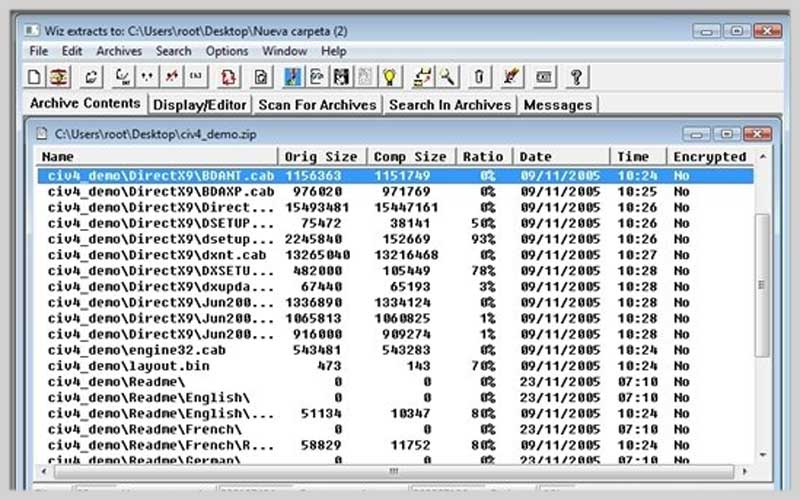The width and height of the screenshot is (800, 500).
Task: Click the vertical scrollbar thumb
Action: point(762,285)
